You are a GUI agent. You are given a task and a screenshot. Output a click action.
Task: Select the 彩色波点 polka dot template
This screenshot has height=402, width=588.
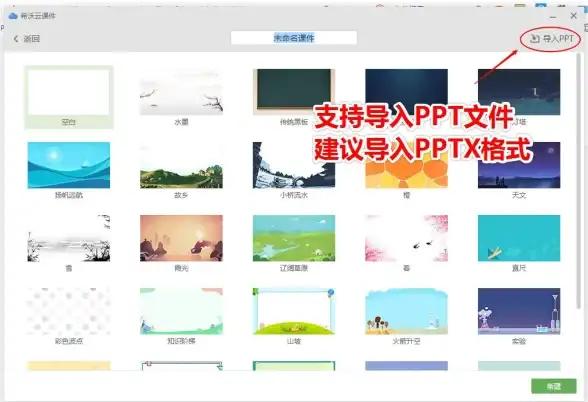point(69,311)
